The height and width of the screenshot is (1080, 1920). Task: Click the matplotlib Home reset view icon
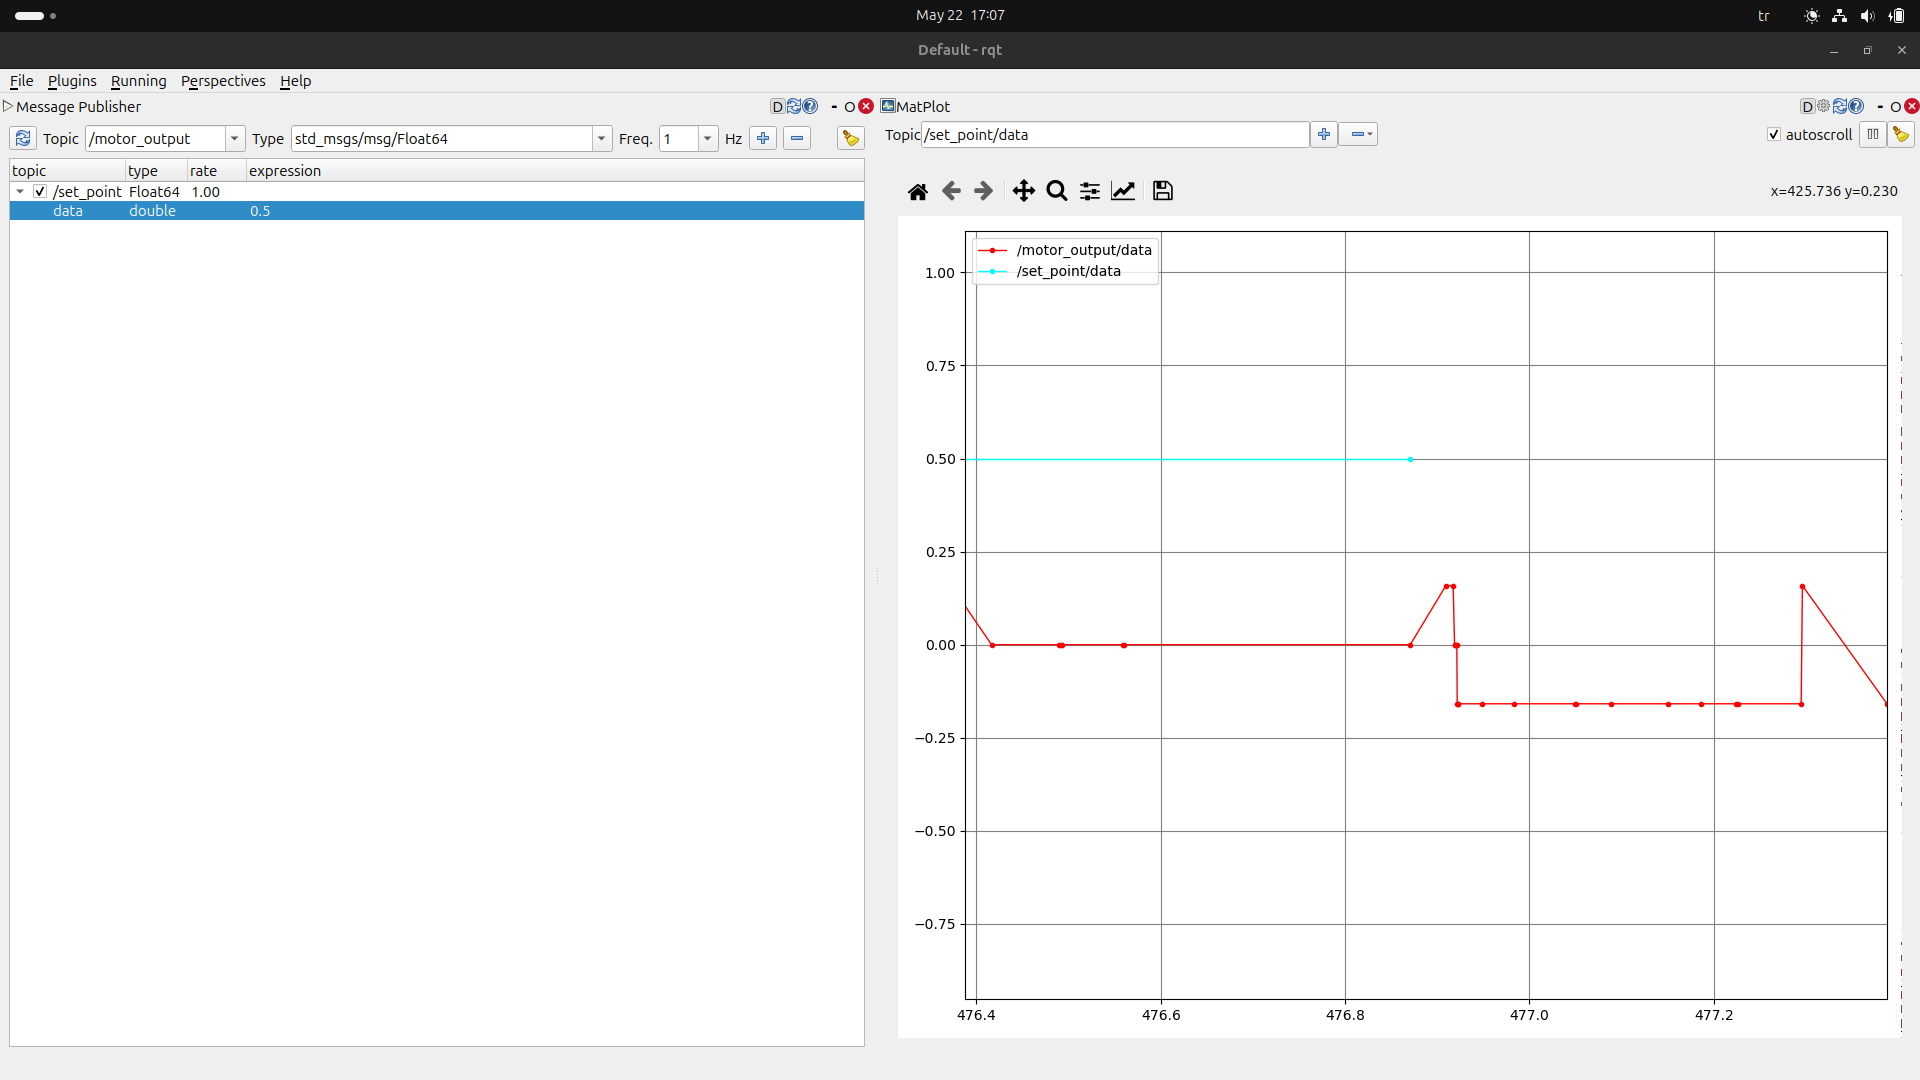tap(917, 191)
